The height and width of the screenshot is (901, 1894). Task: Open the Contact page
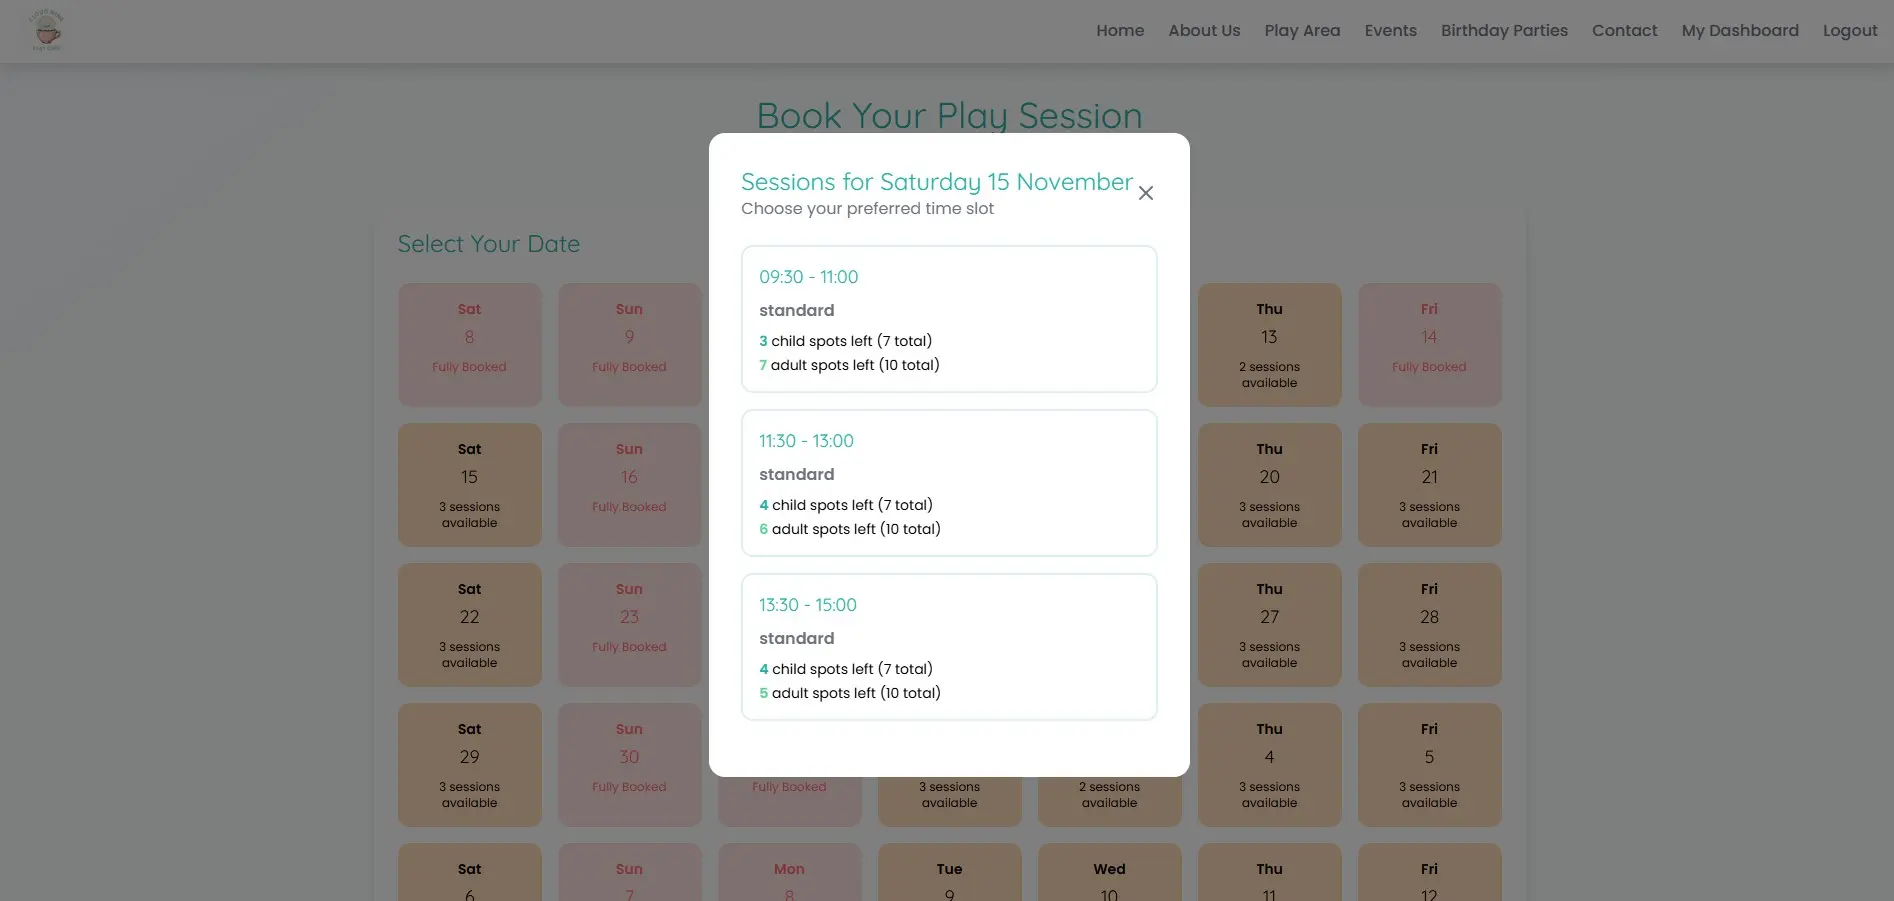coord(1624,30)
